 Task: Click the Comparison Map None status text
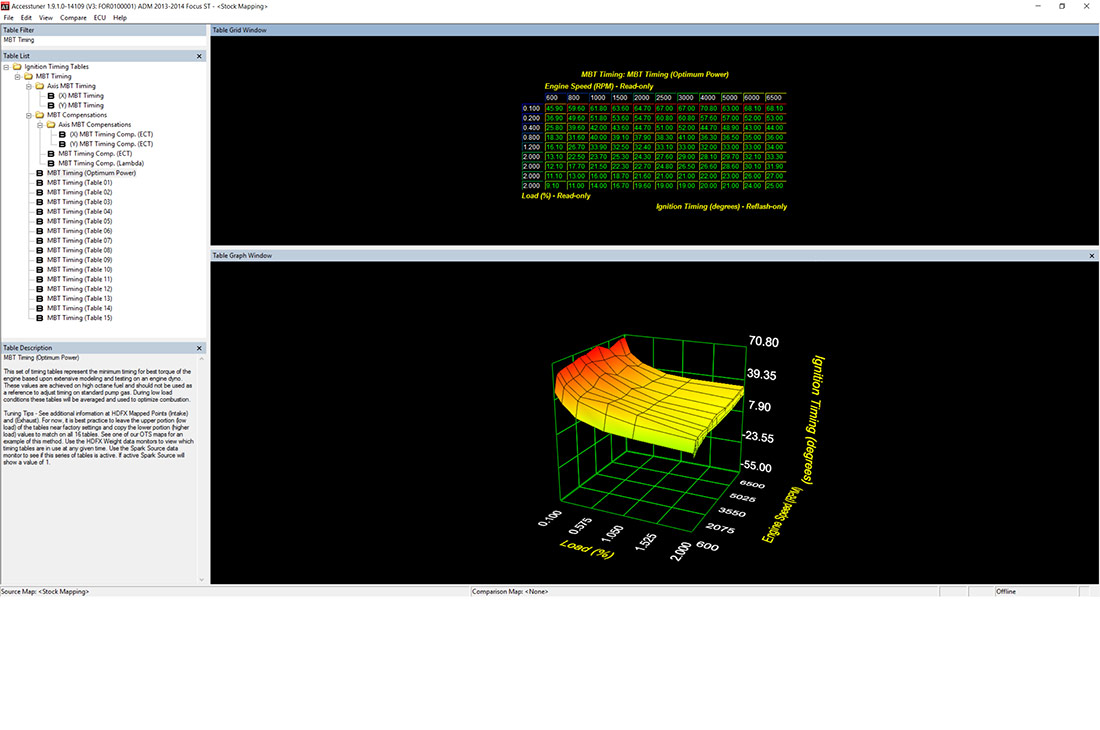(x=510, y=592)
